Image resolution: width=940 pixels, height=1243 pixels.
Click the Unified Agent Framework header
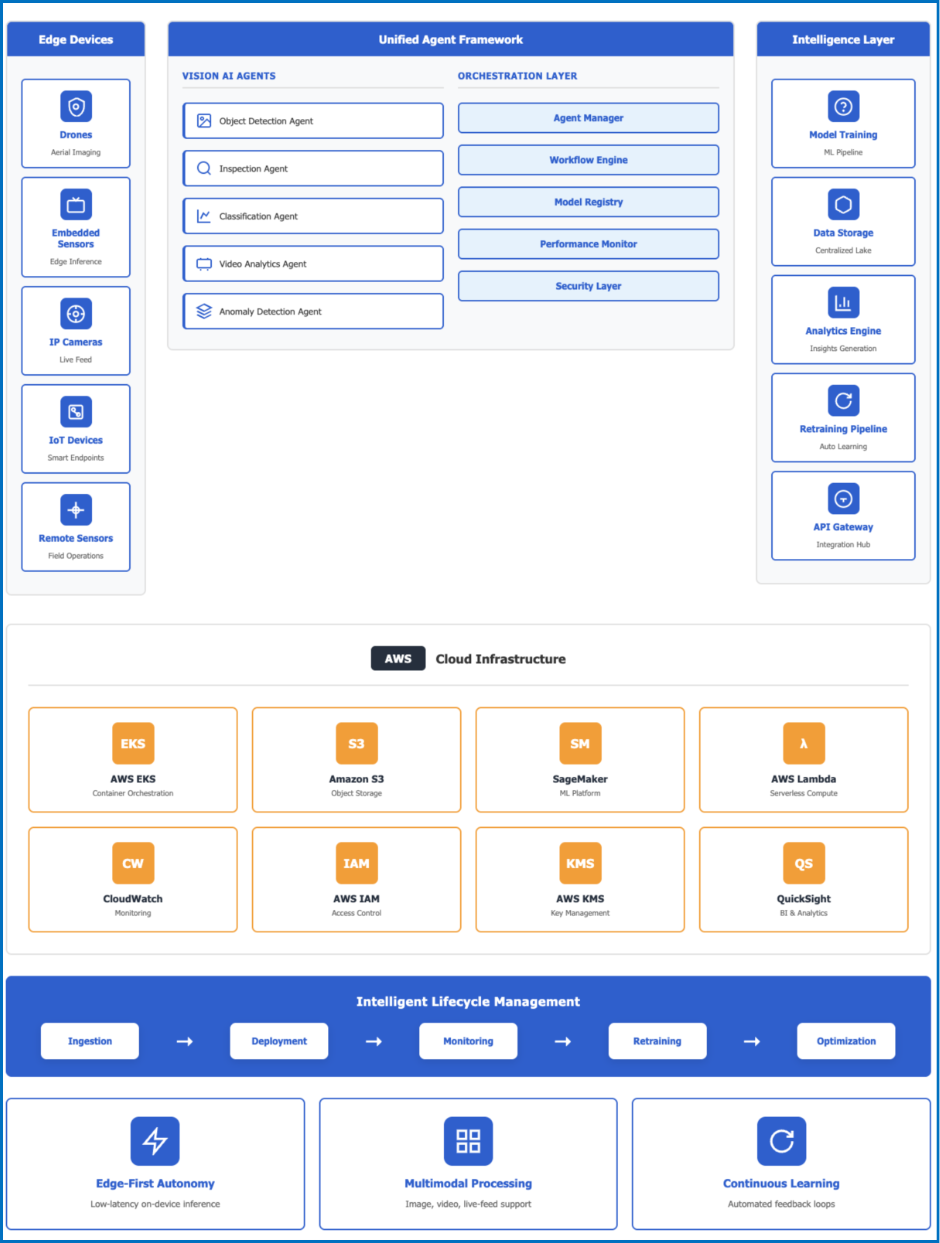450,40
